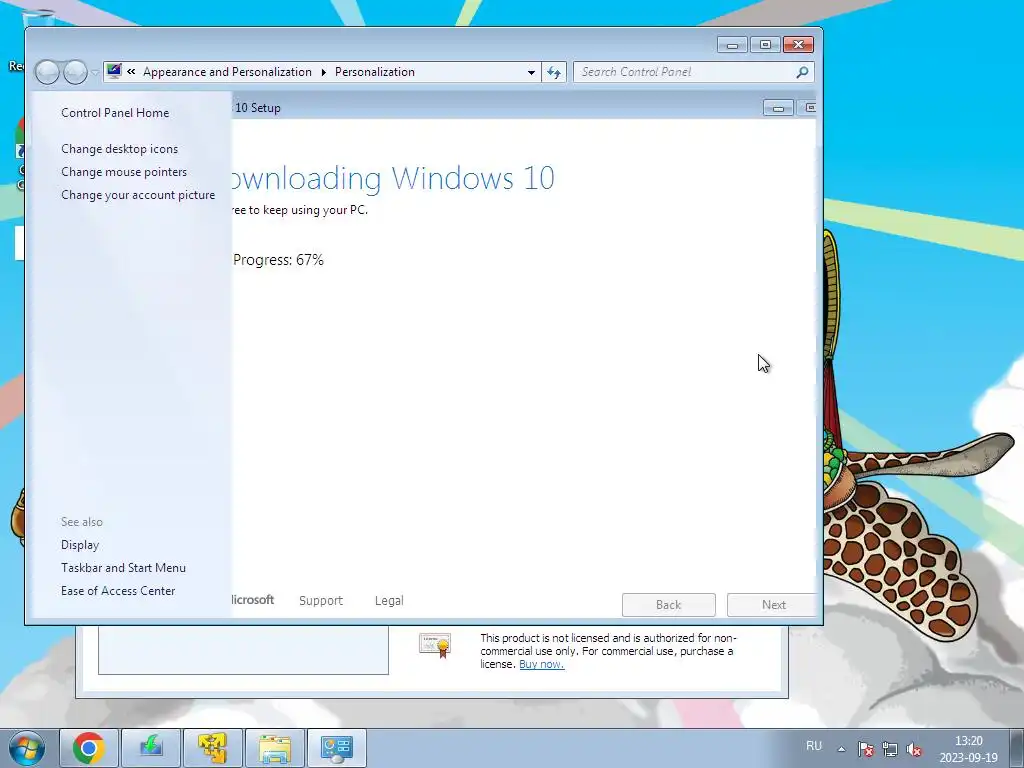Click the Buy now link

(x=541, y=664)
